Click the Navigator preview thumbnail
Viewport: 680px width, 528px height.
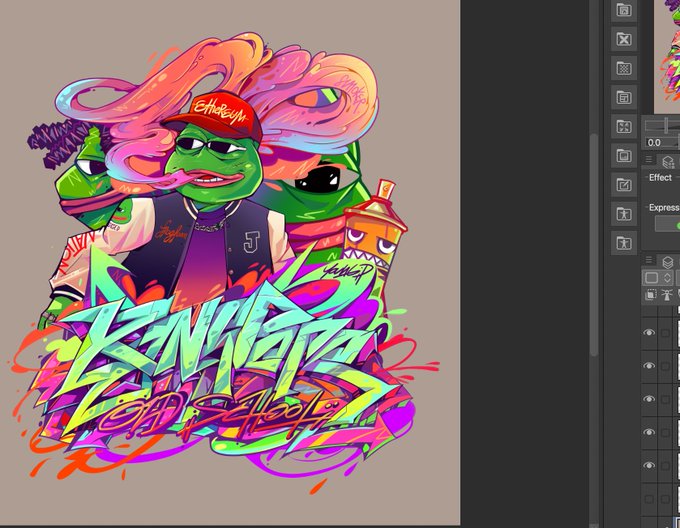pos(667,56)
